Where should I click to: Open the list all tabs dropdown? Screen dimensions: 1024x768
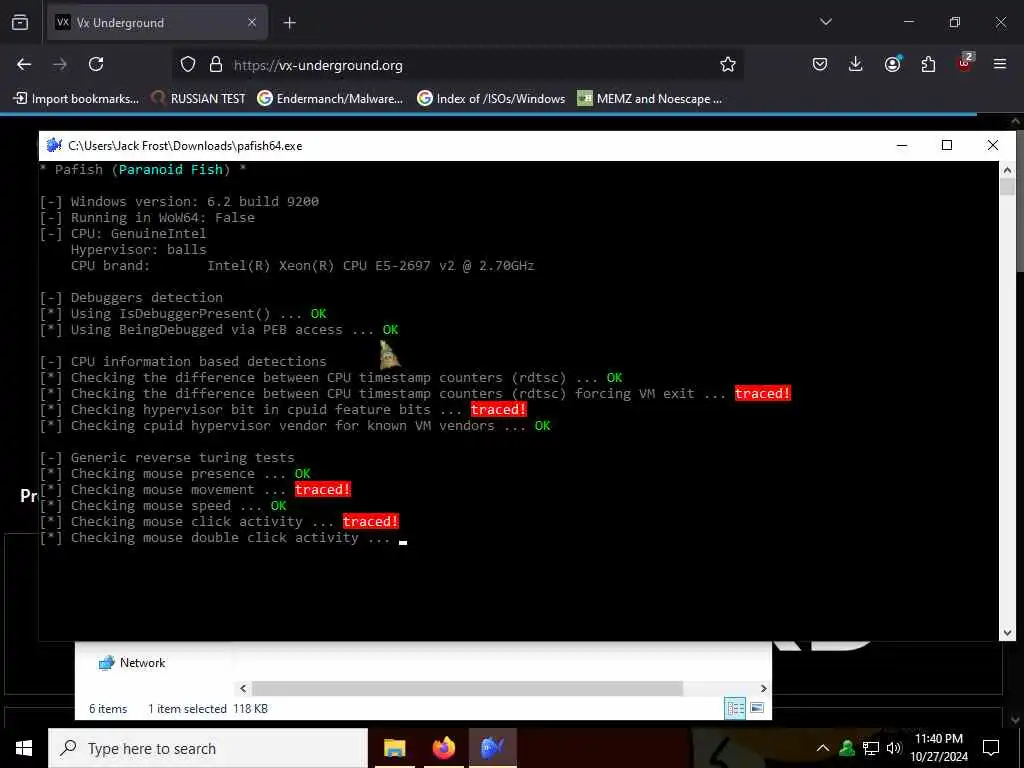825,22
